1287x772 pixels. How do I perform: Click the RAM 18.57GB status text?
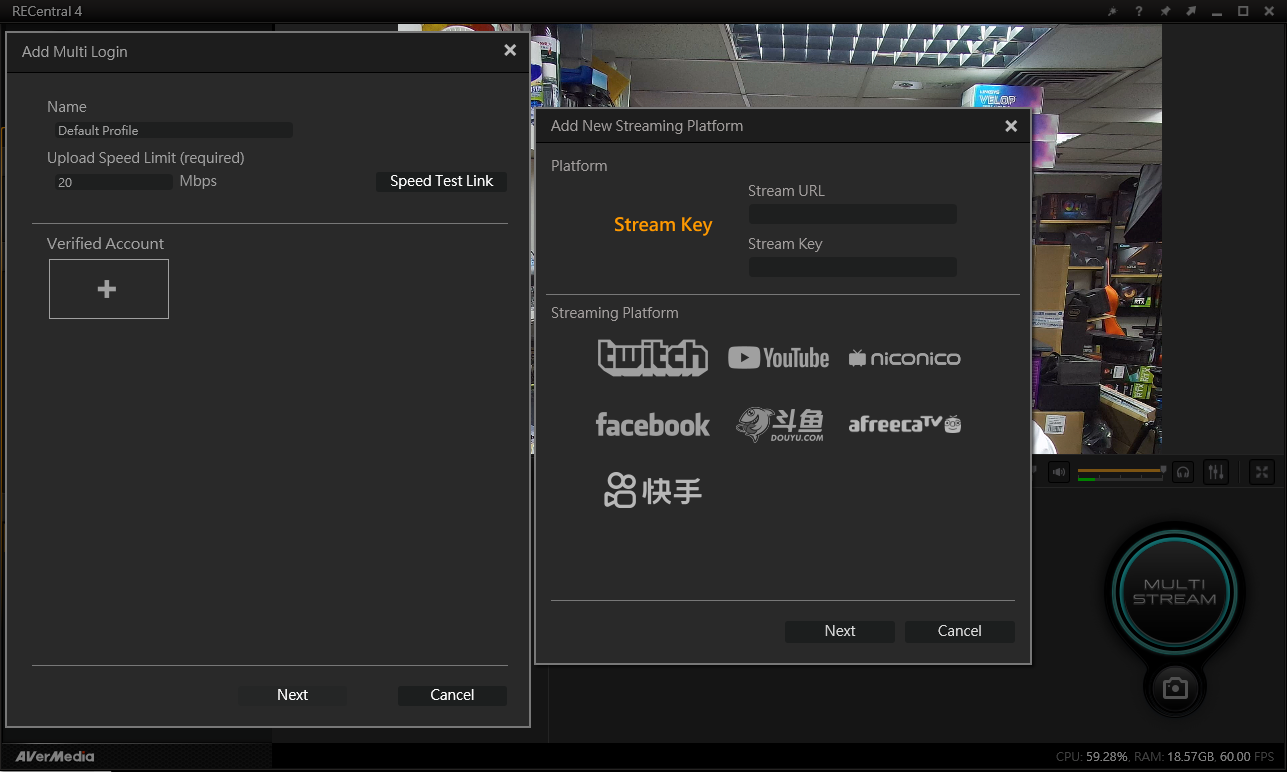click(1174, 757)
